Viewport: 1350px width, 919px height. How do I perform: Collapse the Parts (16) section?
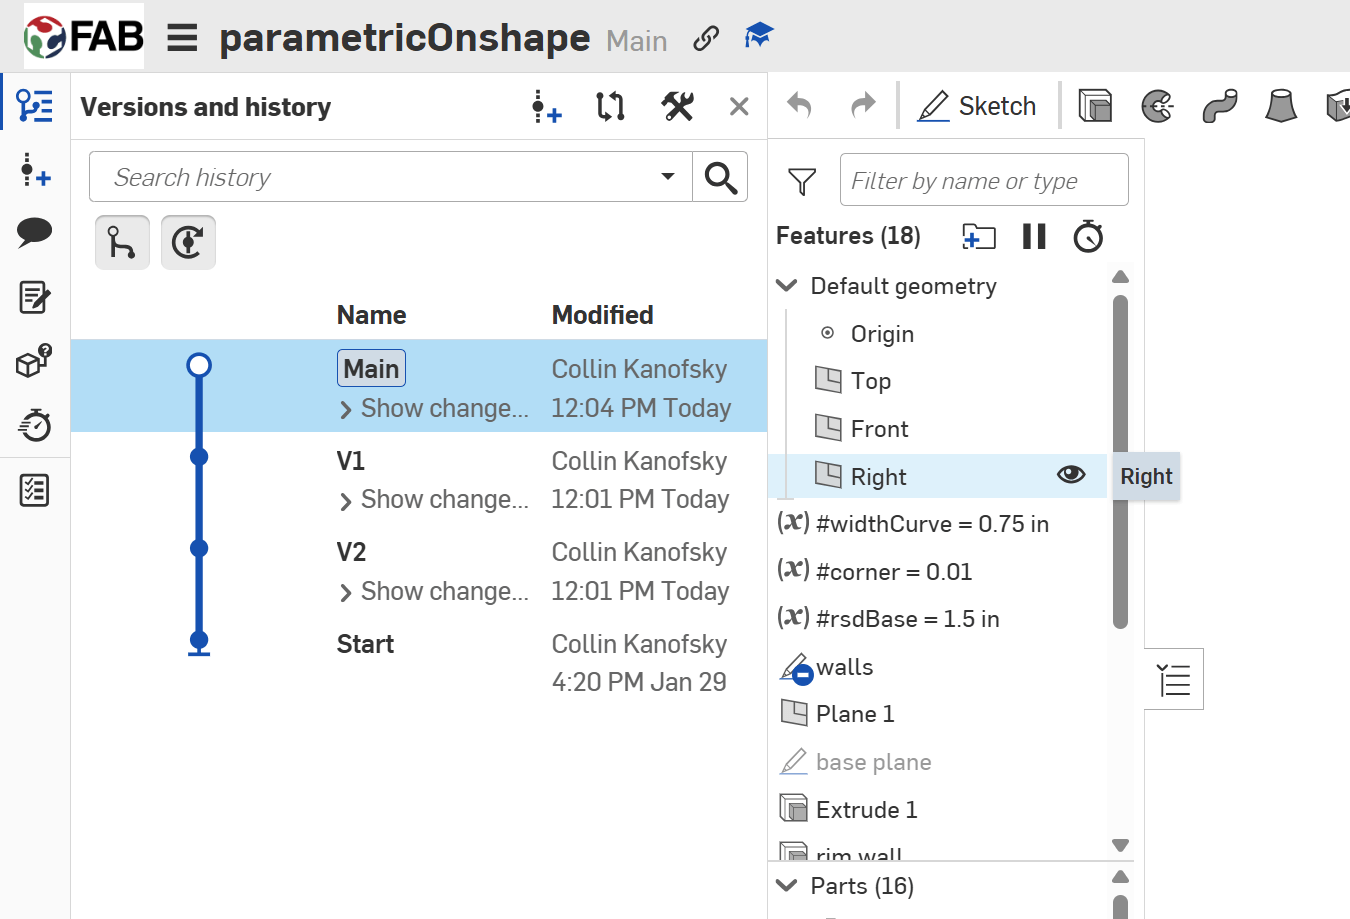click(x=788, y=886)
